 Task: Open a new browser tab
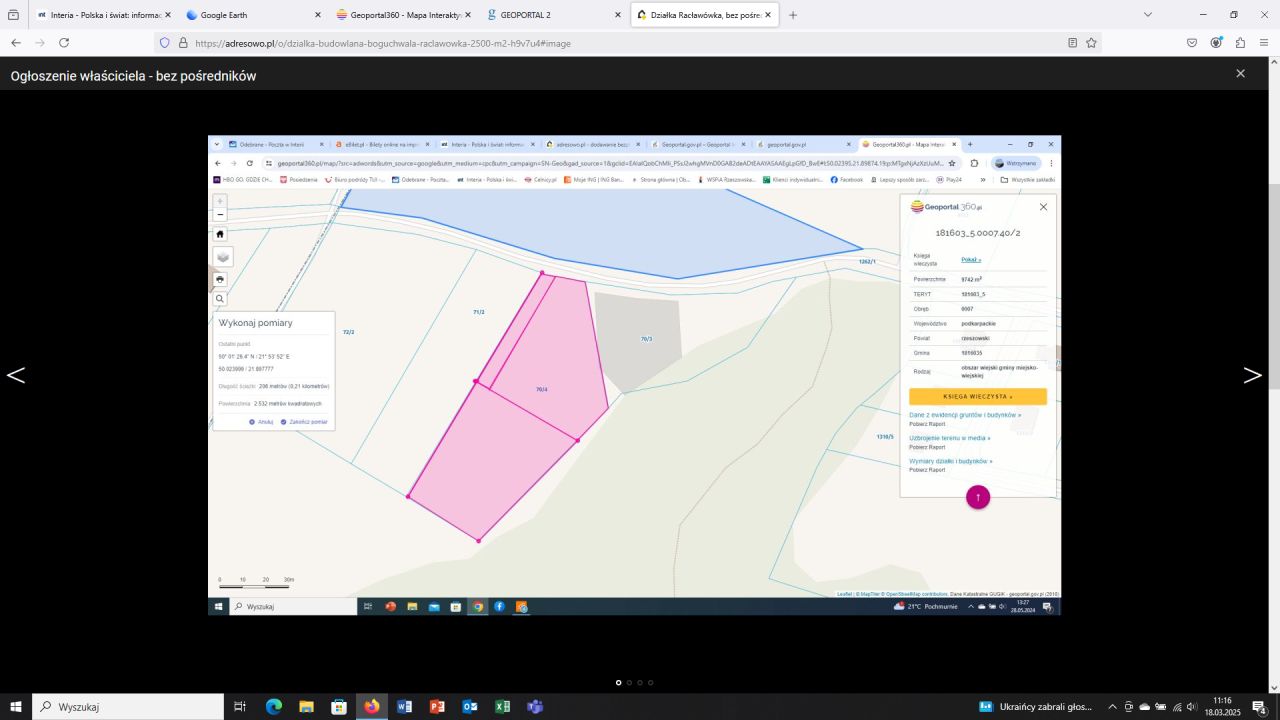pyautogui.click(x=793, y=15)
